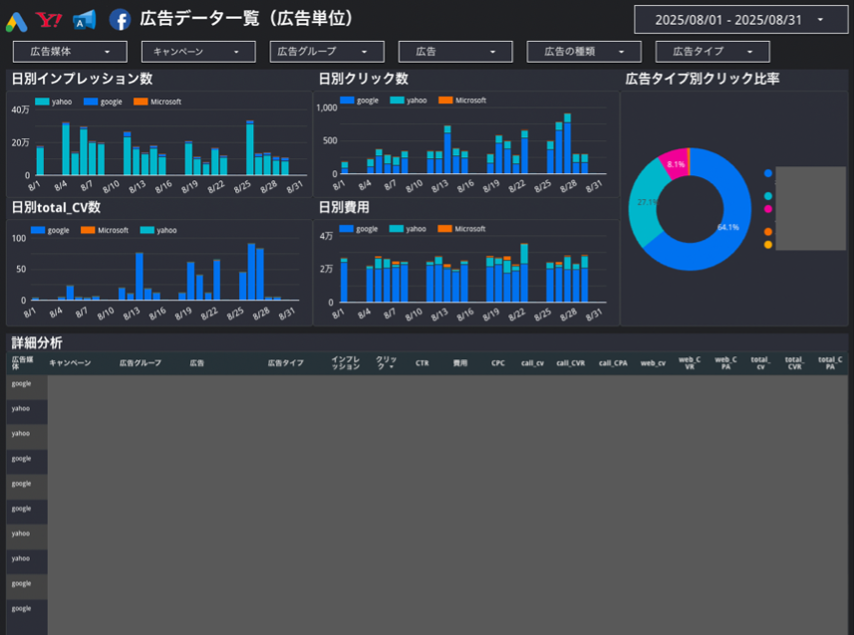Click the Yahoo! logo icon
This screenshot has width=854, height=635.
[48, 19]
